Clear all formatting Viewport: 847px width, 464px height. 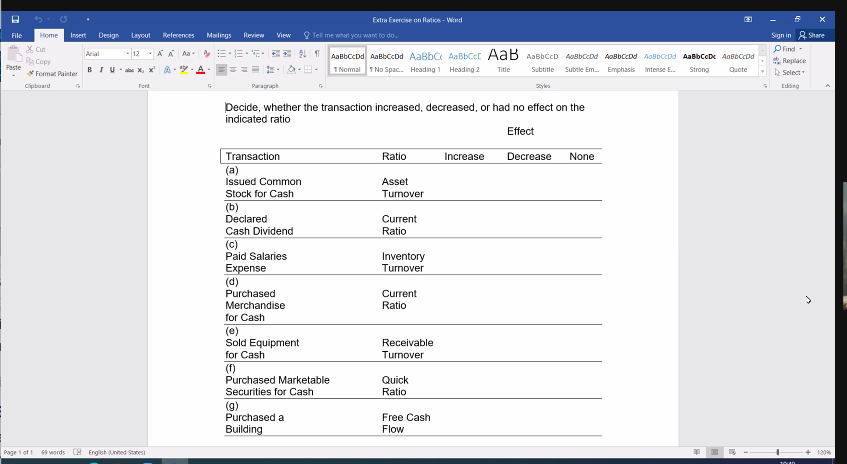(x=206, y=53)
